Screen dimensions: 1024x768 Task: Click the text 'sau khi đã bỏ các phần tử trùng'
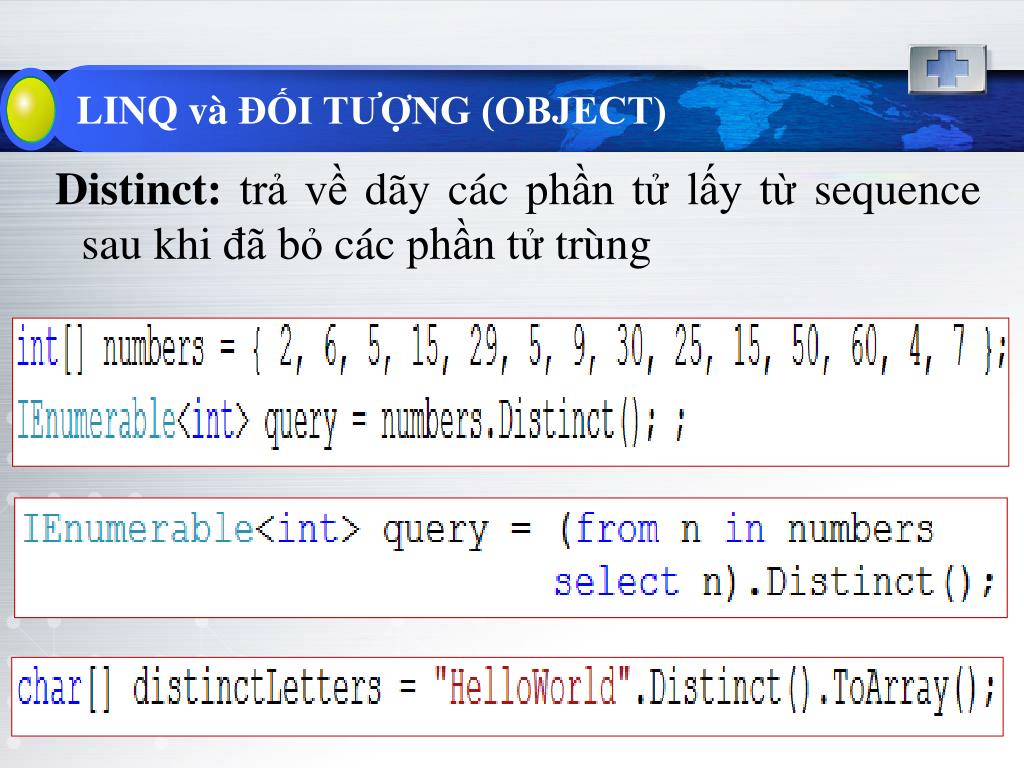(x=366, y=246)
